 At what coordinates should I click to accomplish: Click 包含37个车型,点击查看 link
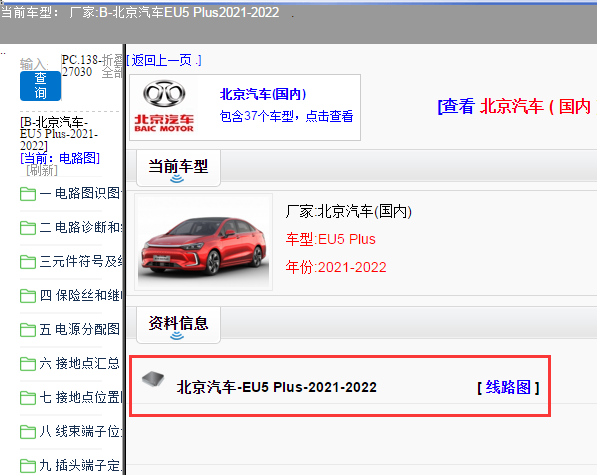pyautogui.click(x=286, y=116)
